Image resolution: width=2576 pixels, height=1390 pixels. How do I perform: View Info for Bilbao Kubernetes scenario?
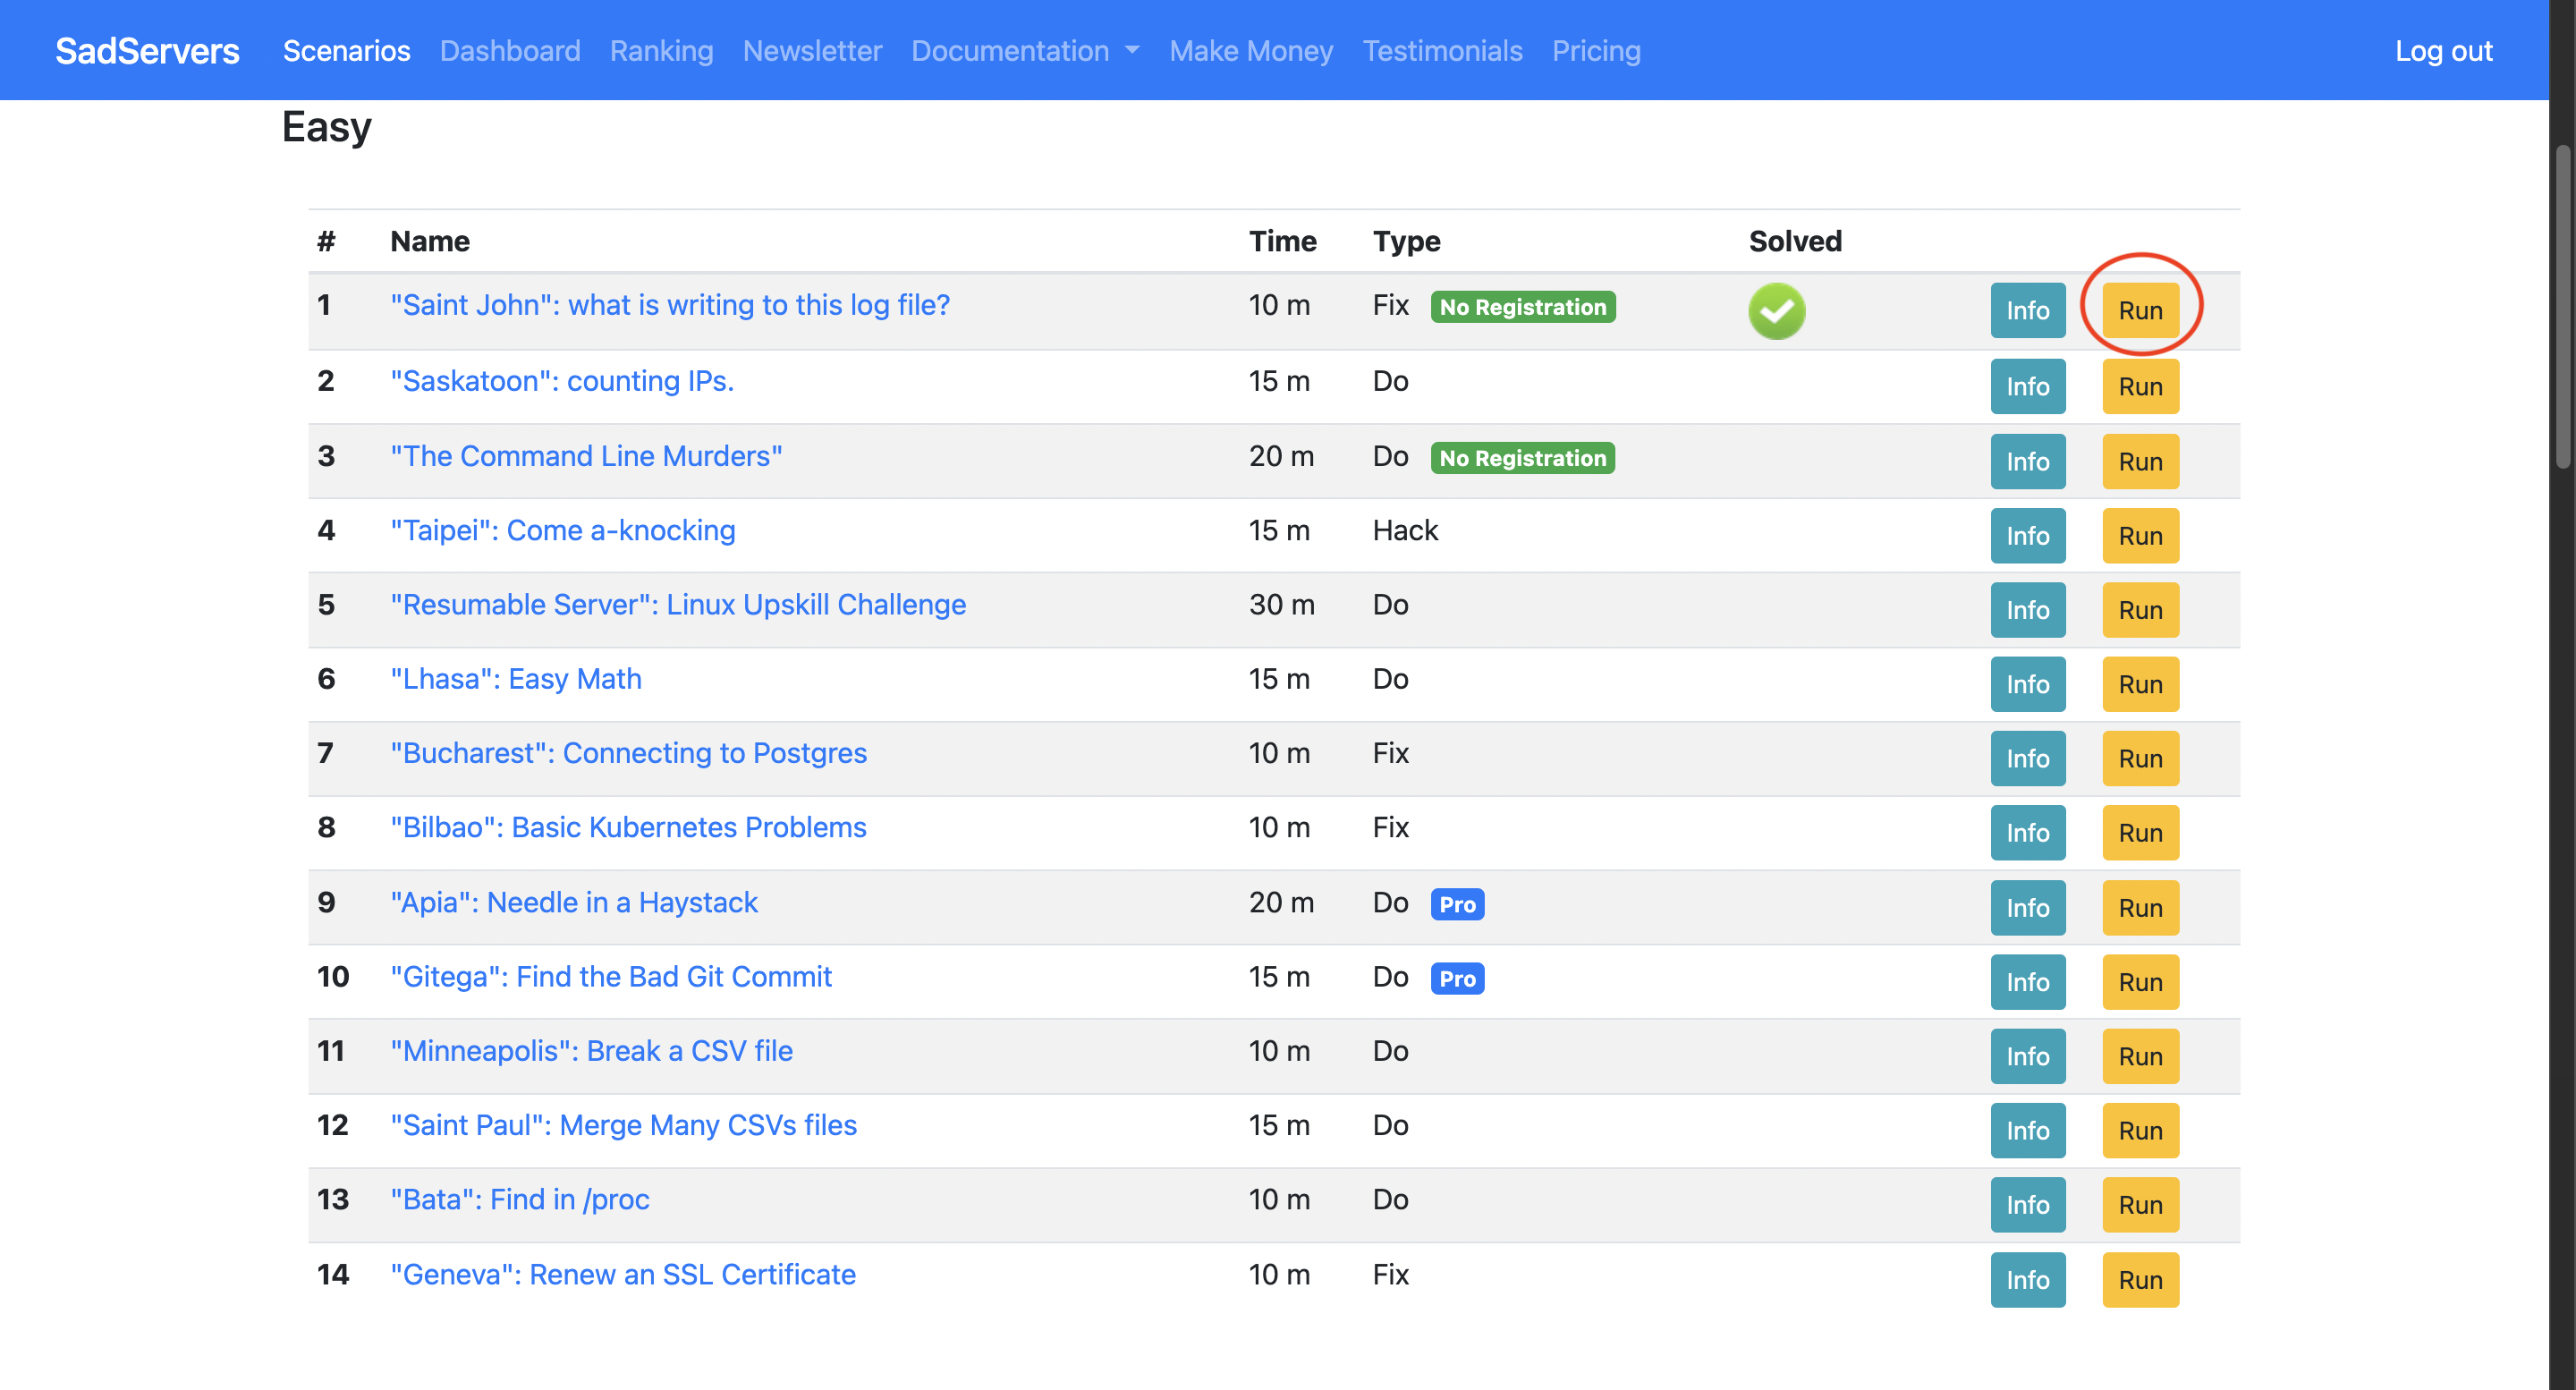[2027, 833]
